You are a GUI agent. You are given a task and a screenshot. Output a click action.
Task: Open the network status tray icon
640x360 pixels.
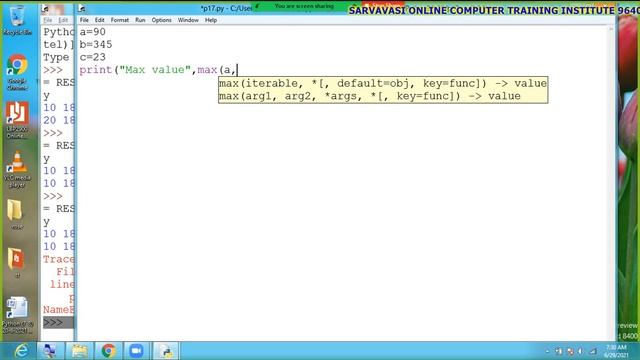pyautogui.click(x=593, y=351)
